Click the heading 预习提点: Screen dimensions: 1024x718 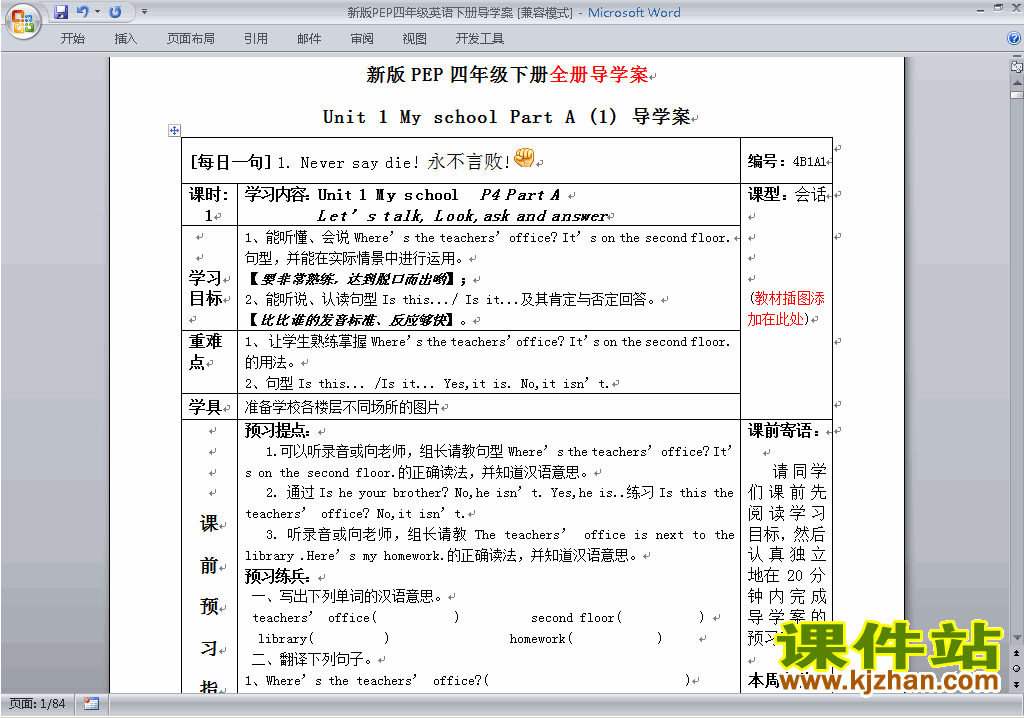(277, 431)
